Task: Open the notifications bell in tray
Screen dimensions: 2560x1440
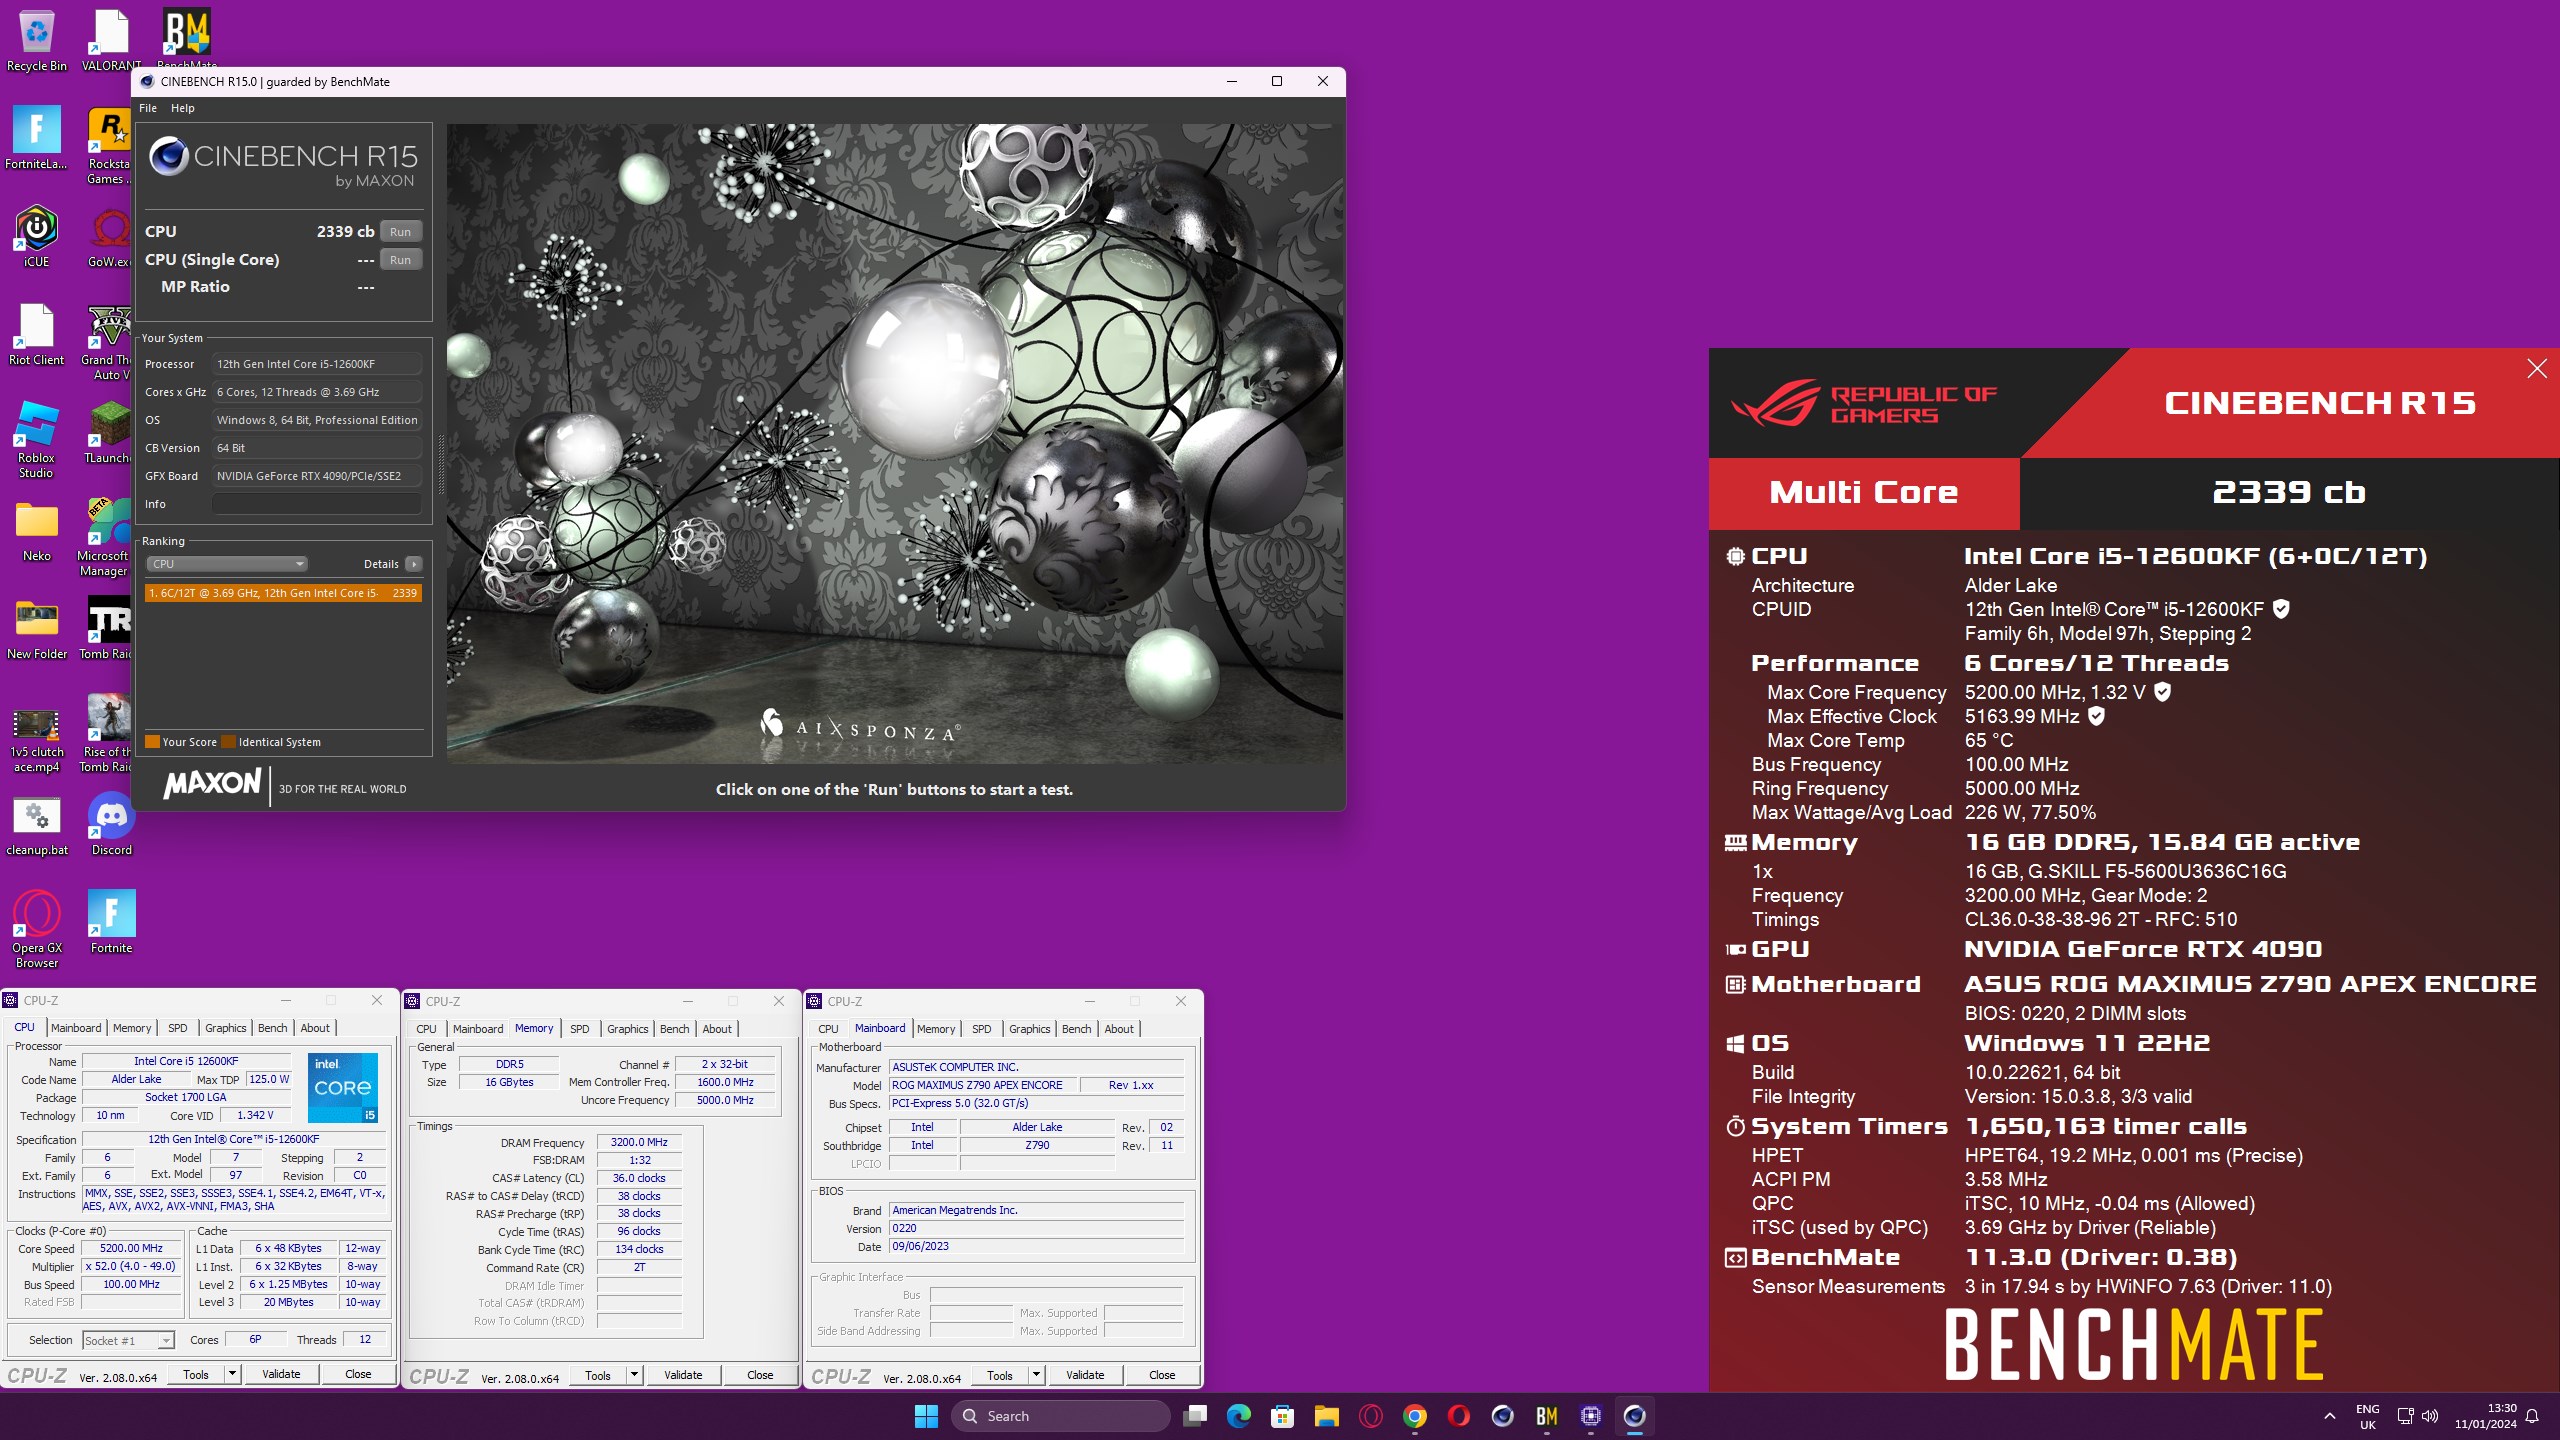Action: click(2532, 1416)
